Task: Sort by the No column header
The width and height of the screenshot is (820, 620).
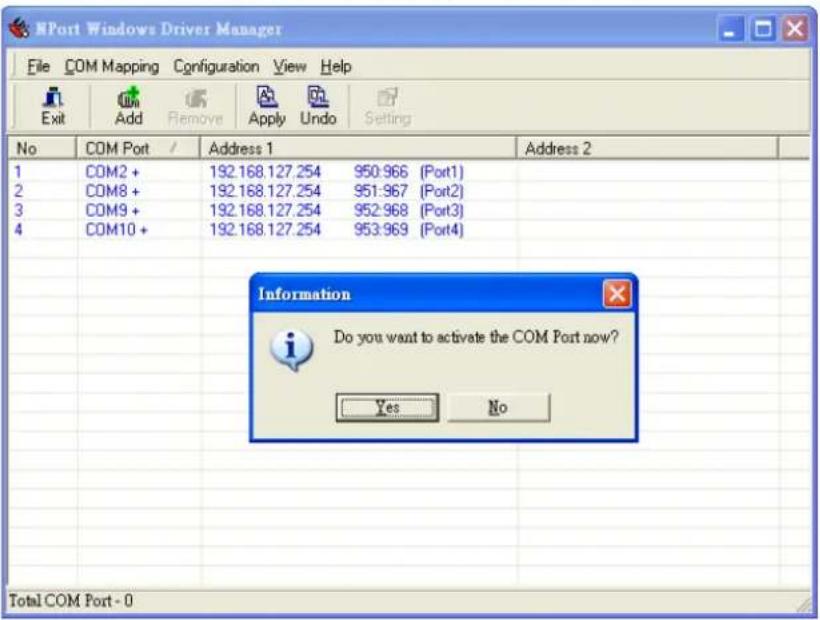Action: [42, 148]
